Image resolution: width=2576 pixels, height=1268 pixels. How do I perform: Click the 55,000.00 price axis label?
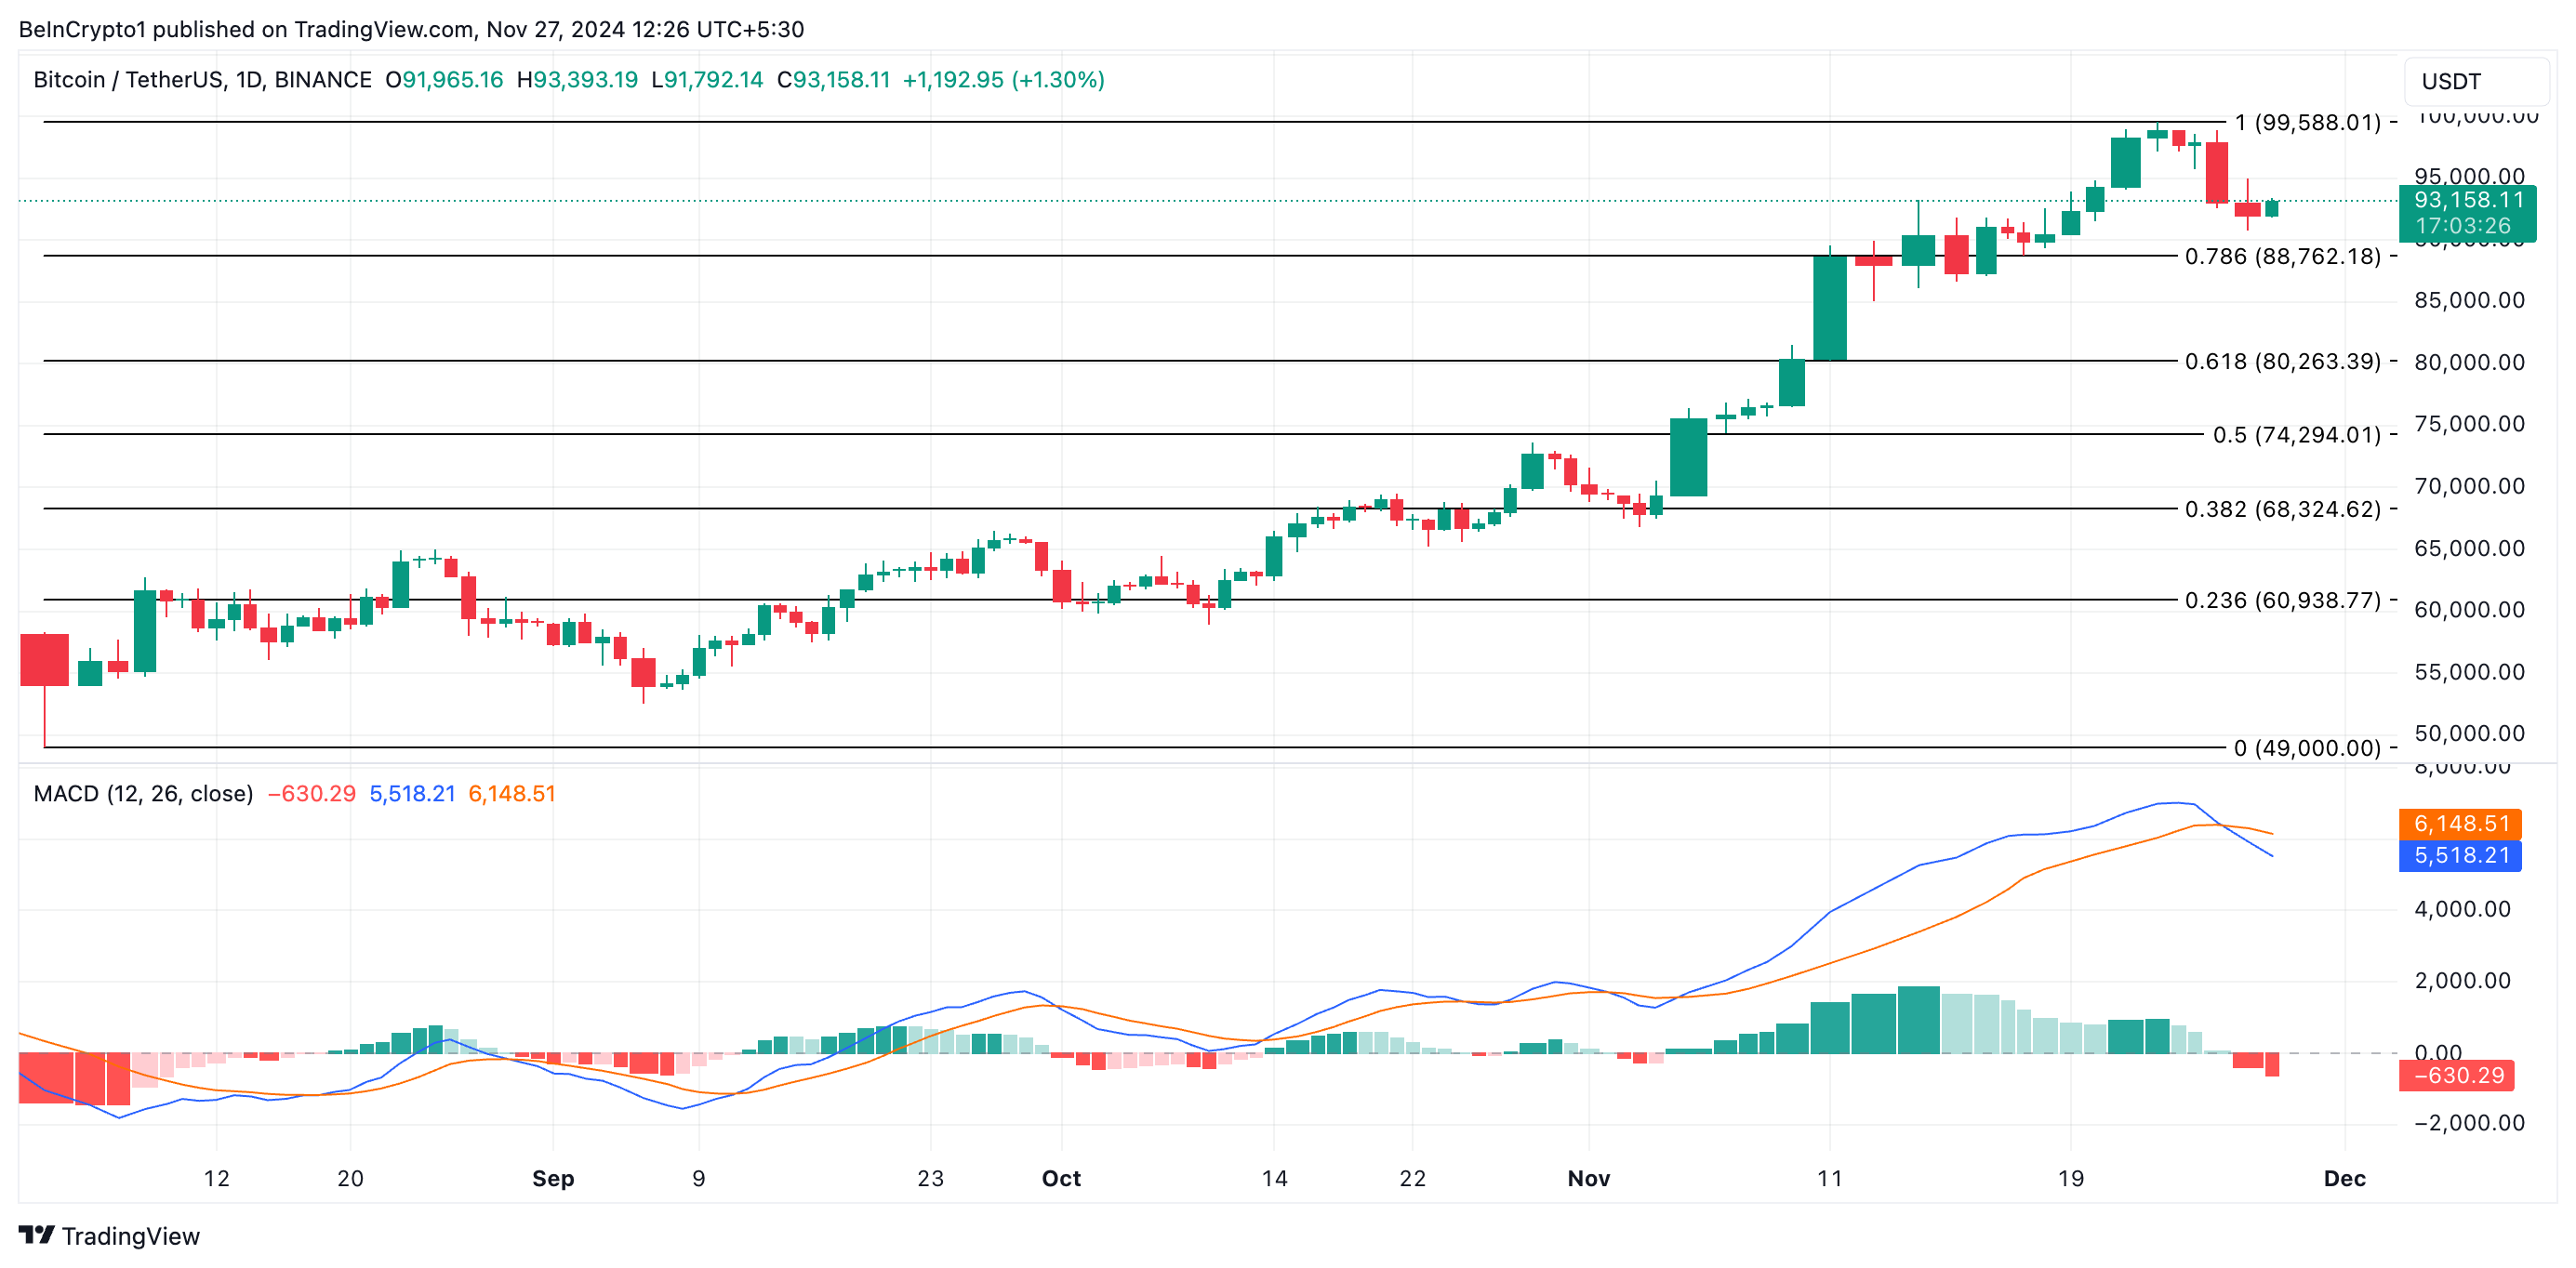[2469, 672]
